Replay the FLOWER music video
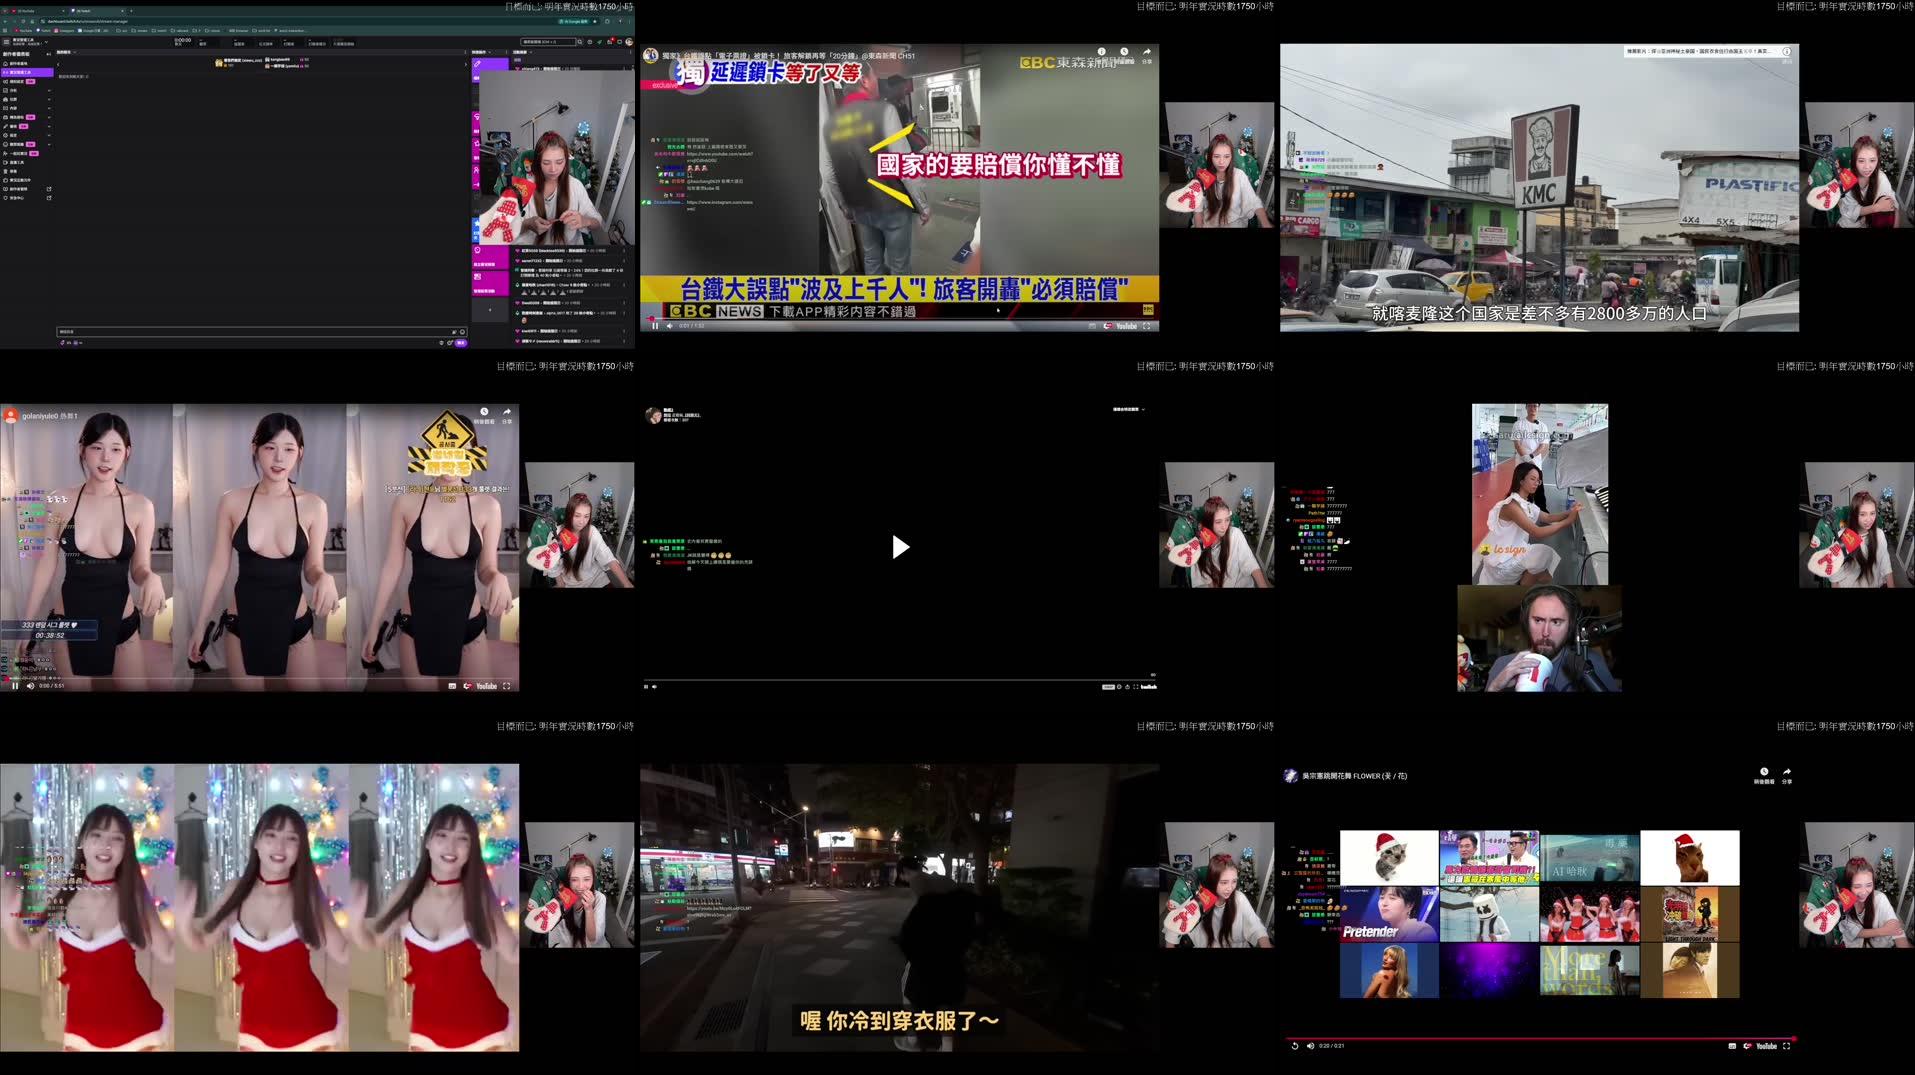Screen dimensions: 1915x1075 tap(1294, 1046)
